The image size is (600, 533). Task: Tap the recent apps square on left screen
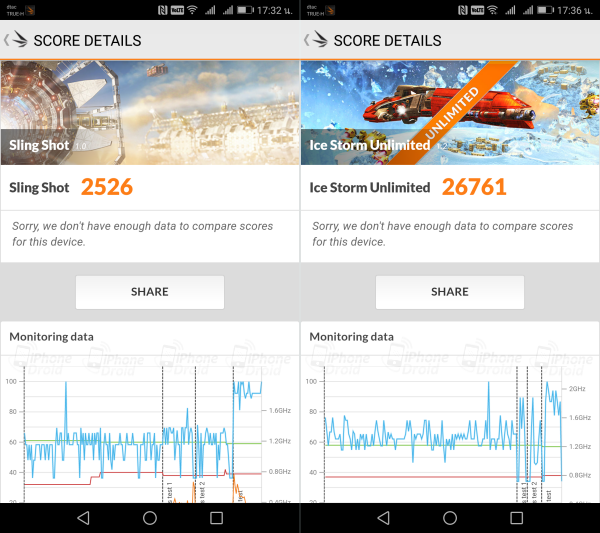tap(216, 518)
